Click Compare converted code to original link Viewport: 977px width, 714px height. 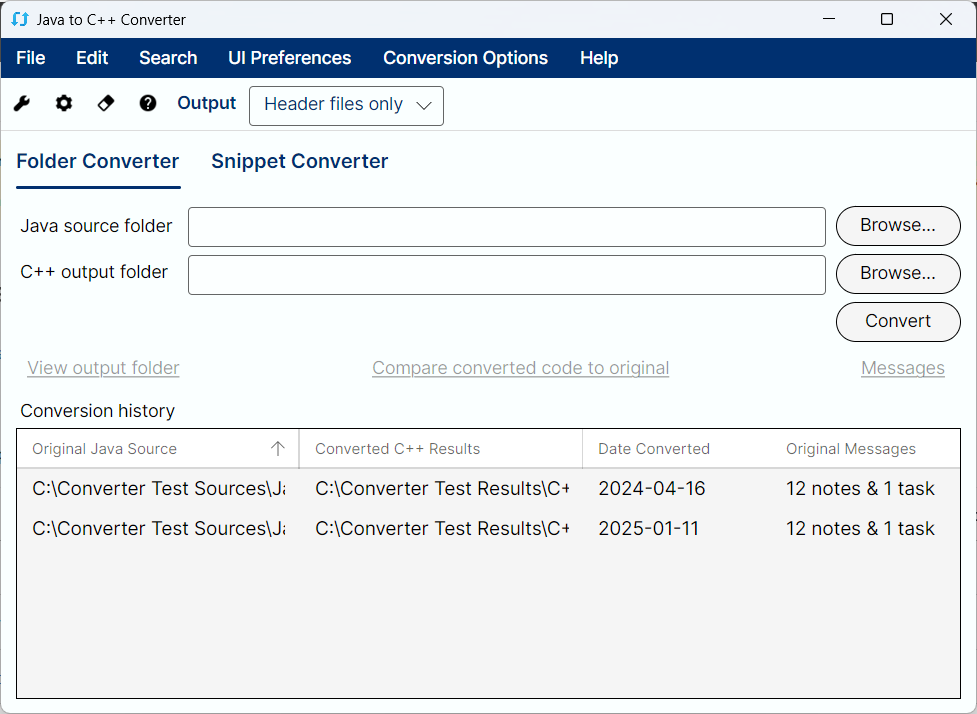[x=521, y=368]
